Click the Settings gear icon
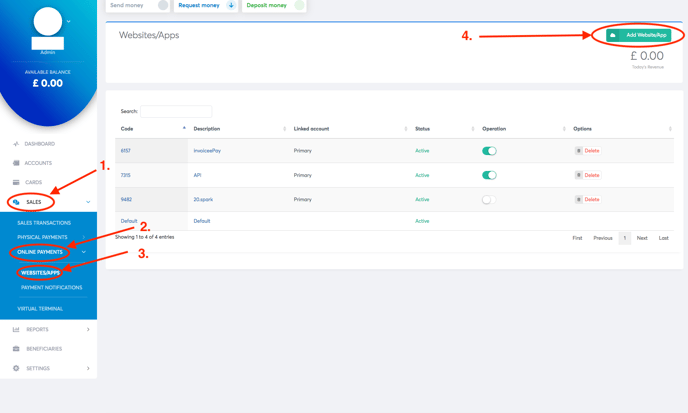 point(16,368)
